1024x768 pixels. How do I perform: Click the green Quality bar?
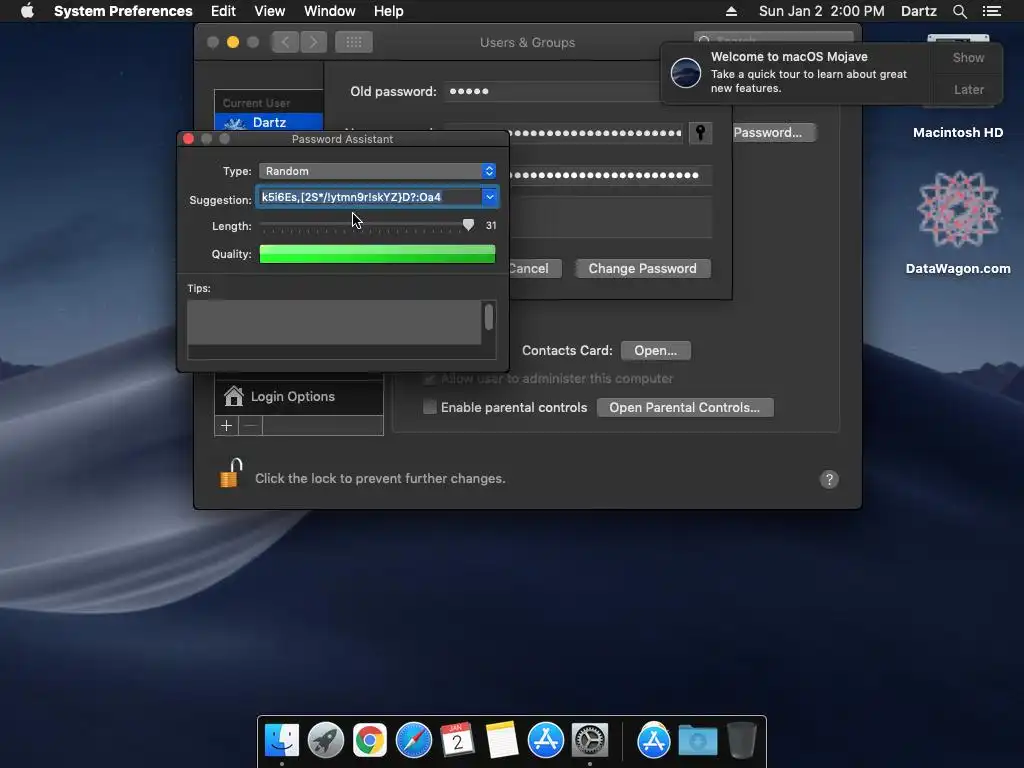(377, 254)
